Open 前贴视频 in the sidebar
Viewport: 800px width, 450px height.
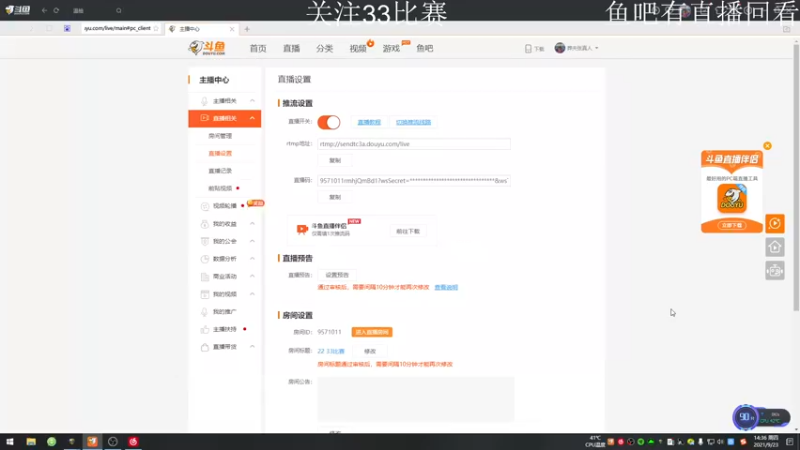tap(220, 188)
